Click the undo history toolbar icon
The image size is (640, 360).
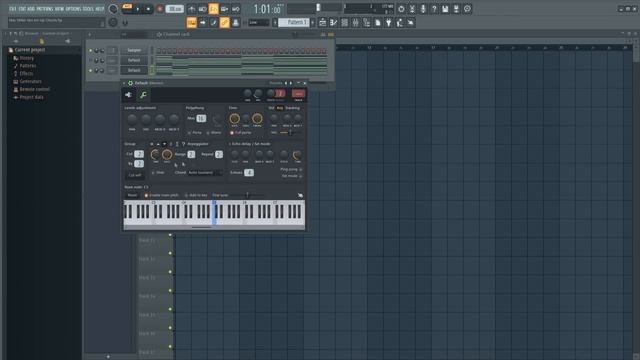click(x=401, y=9)
